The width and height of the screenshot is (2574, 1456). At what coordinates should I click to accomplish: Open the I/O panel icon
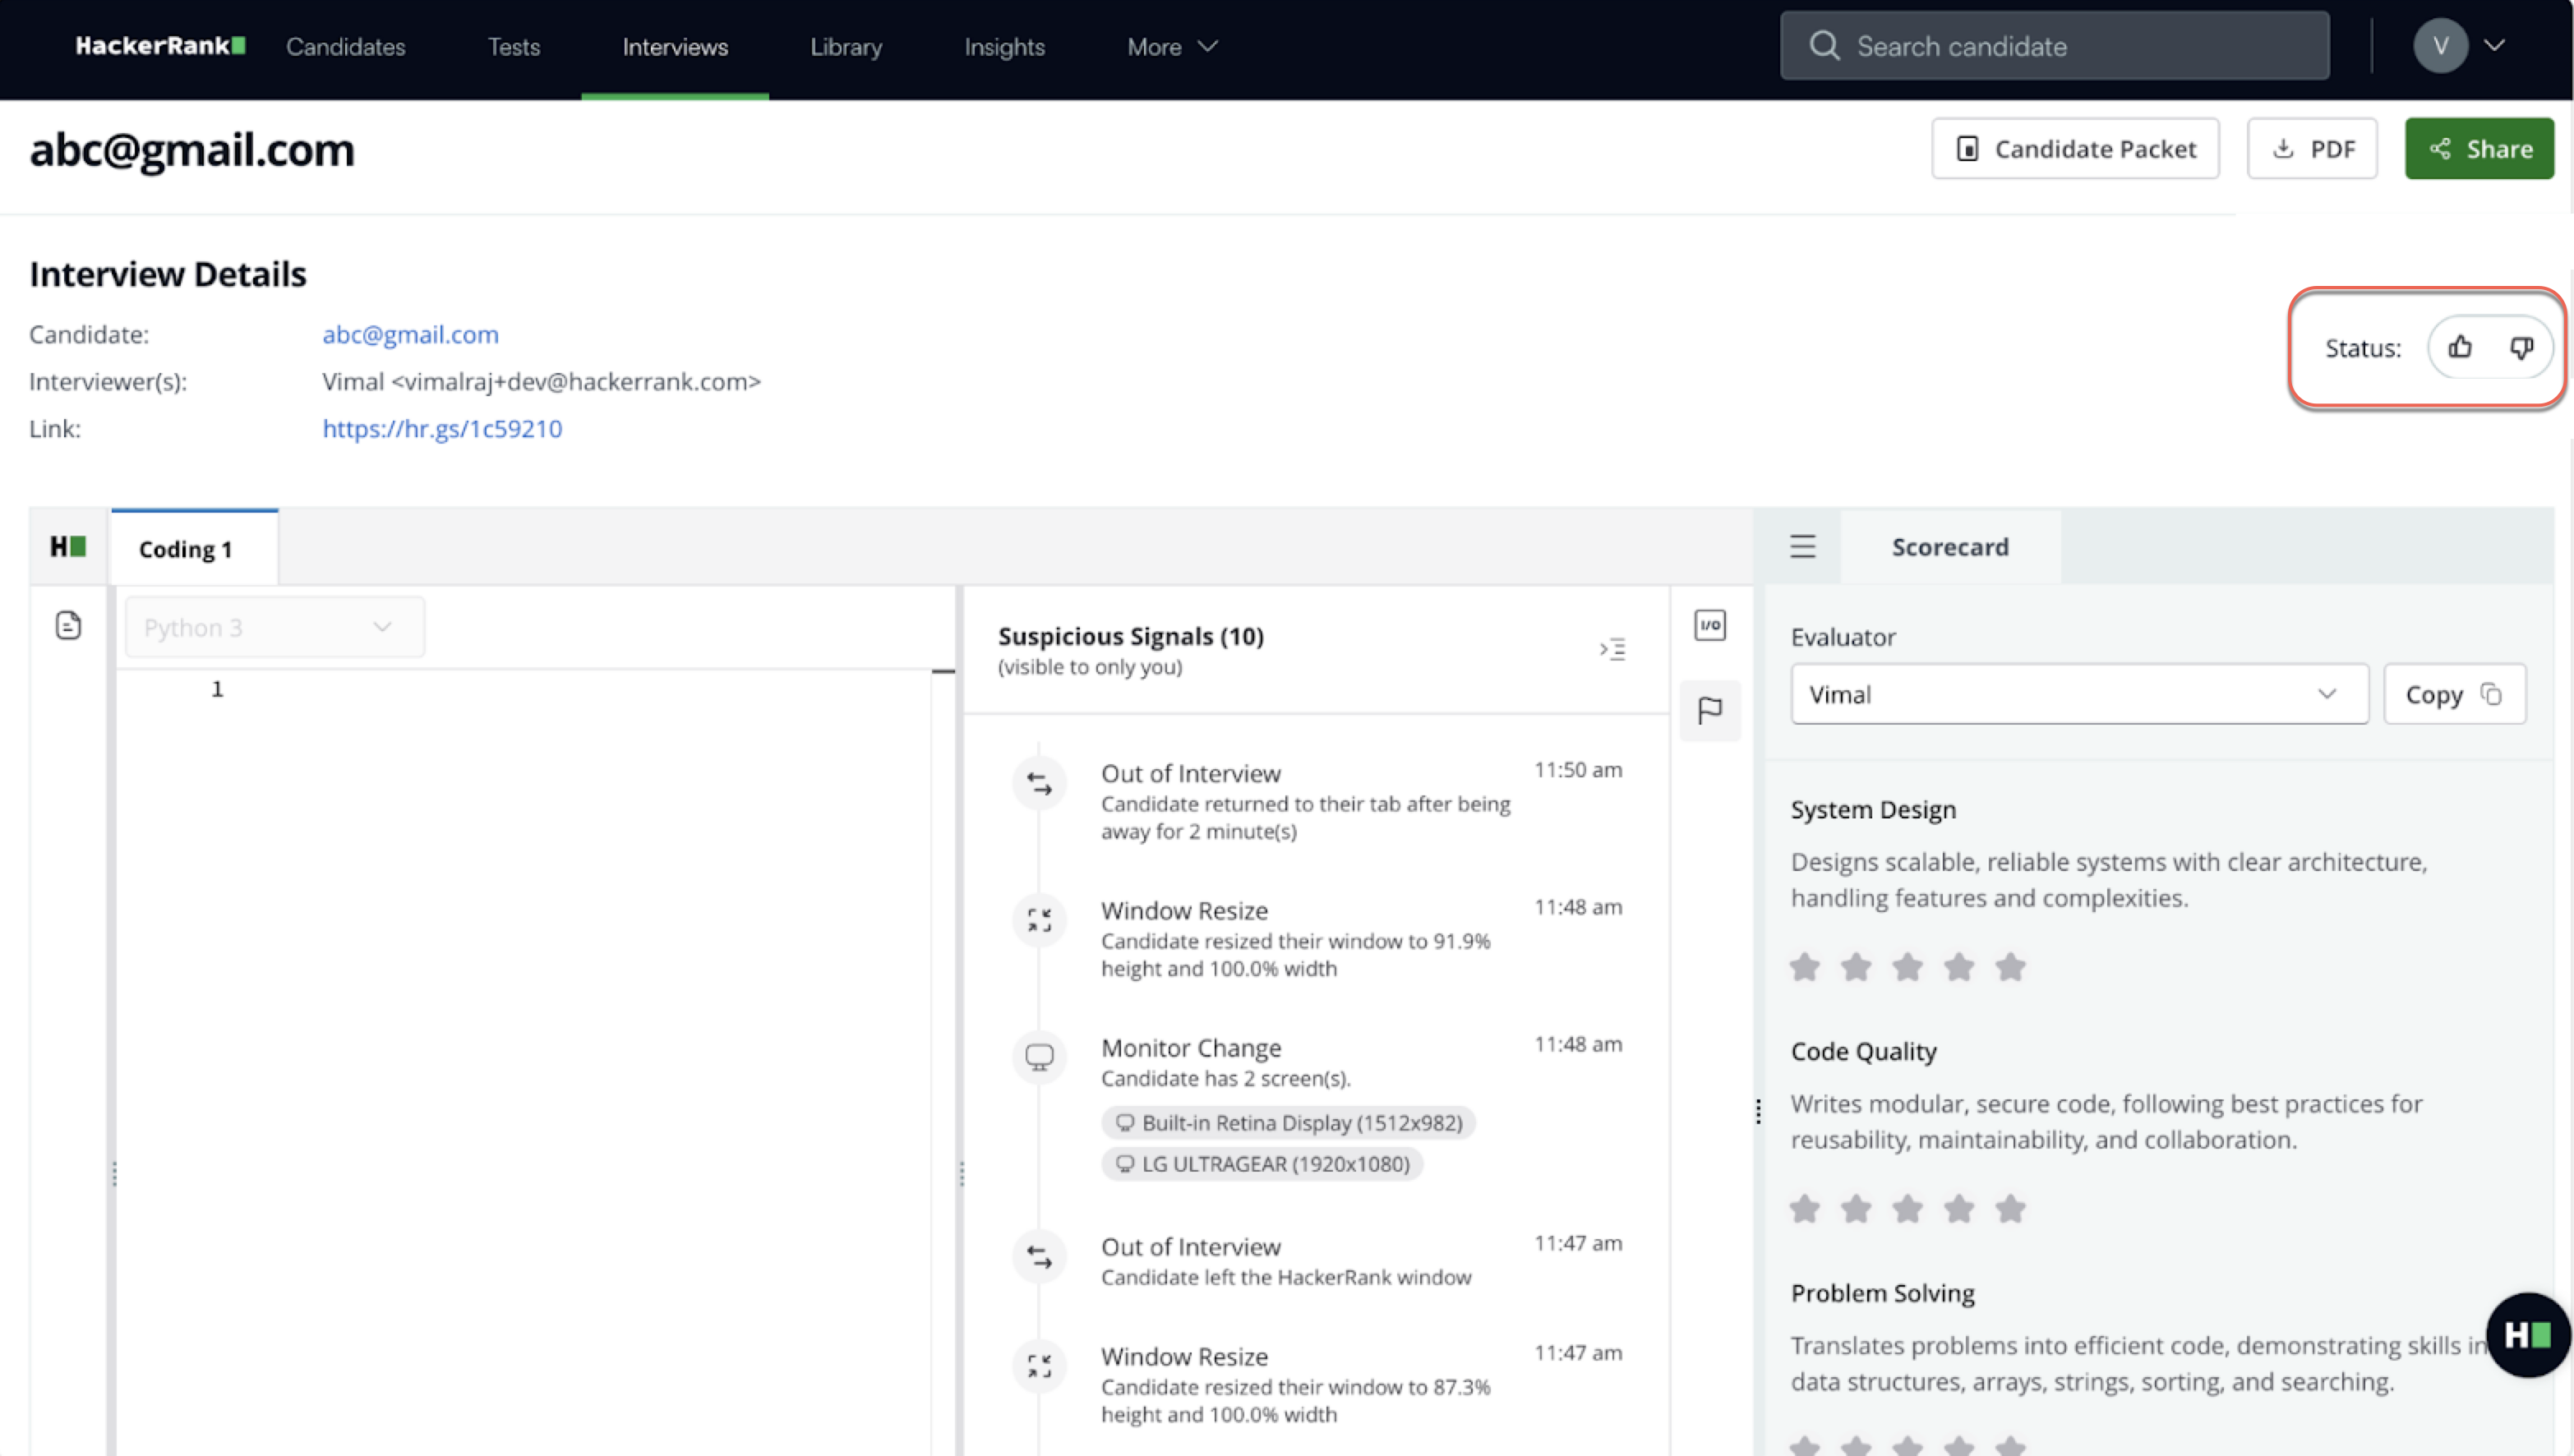click(x=1709, y=625)
